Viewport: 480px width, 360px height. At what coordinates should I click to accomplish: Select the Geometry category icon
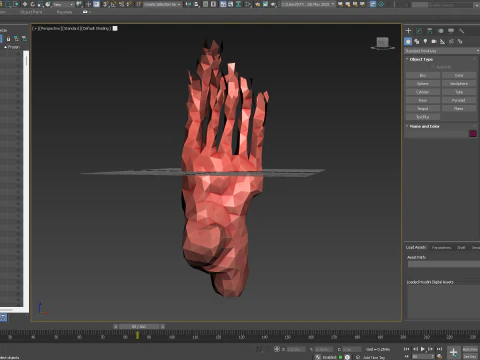408,41
